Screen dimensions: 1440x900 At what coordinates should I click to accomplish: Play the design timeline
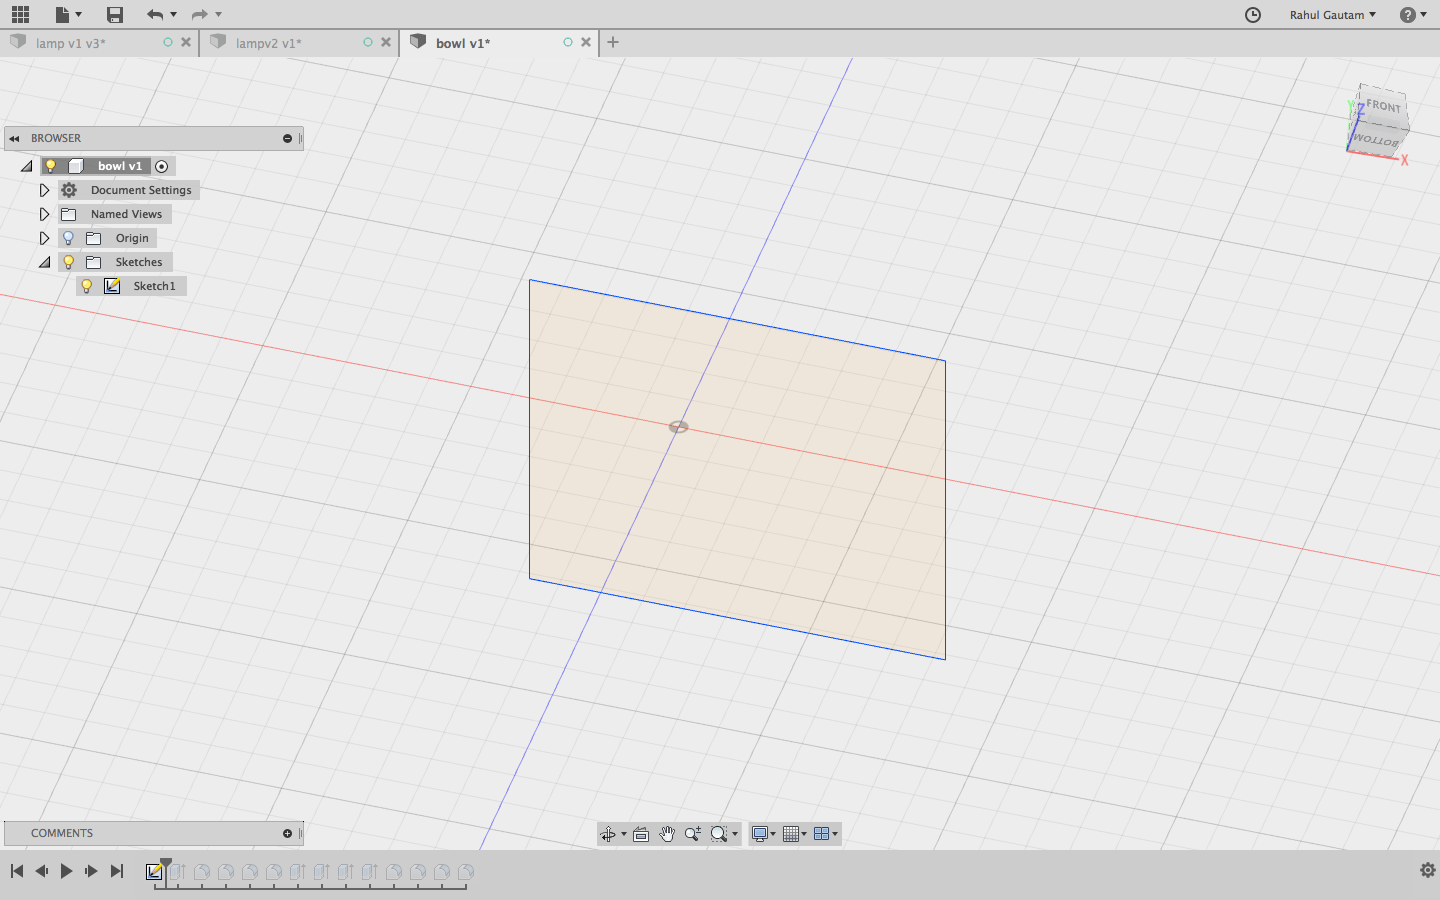click(x=66, y=871)
